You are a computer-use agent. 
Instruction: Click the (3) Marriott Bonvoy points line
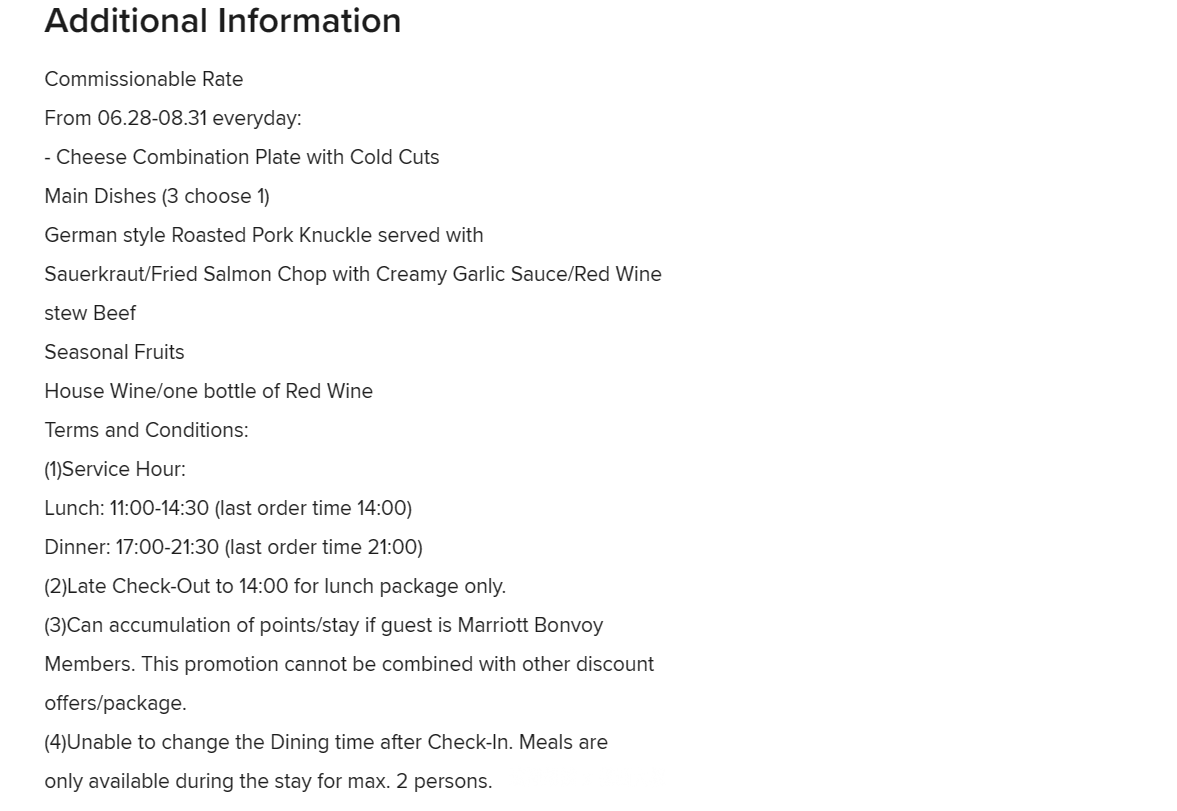click(324, 626)
